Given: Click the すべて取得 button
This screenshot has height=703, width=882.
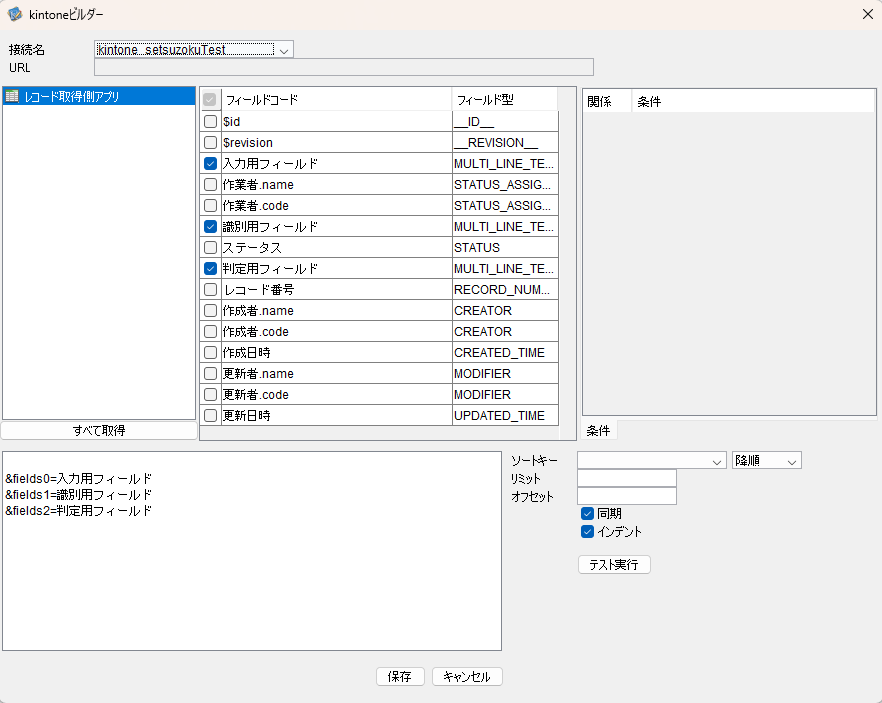Looking at the screenshot, I should tap(99, 430).
